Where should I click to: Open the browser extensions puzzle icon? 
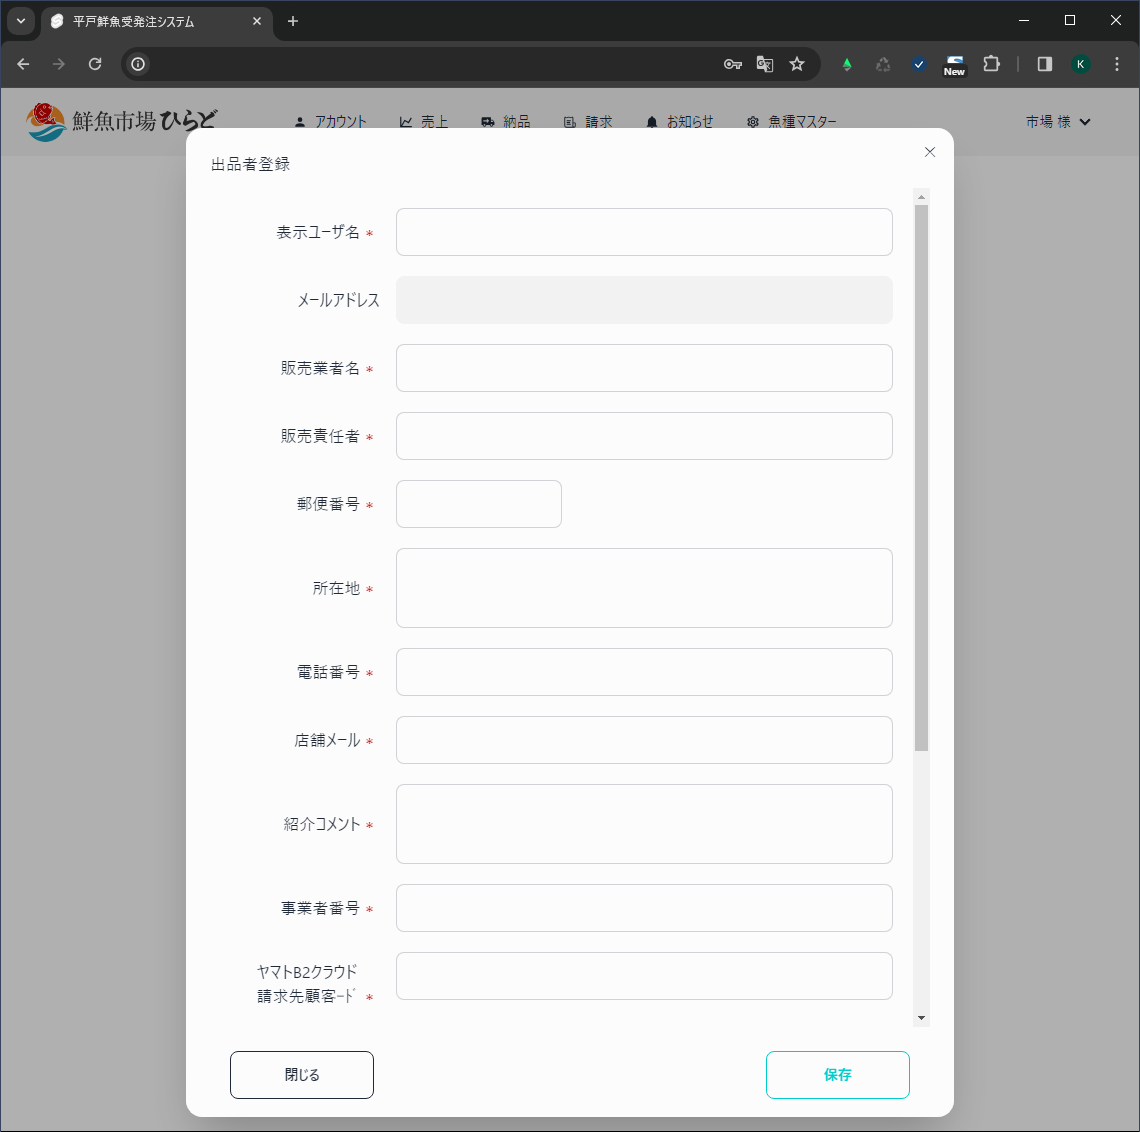(x=991, y=64)
